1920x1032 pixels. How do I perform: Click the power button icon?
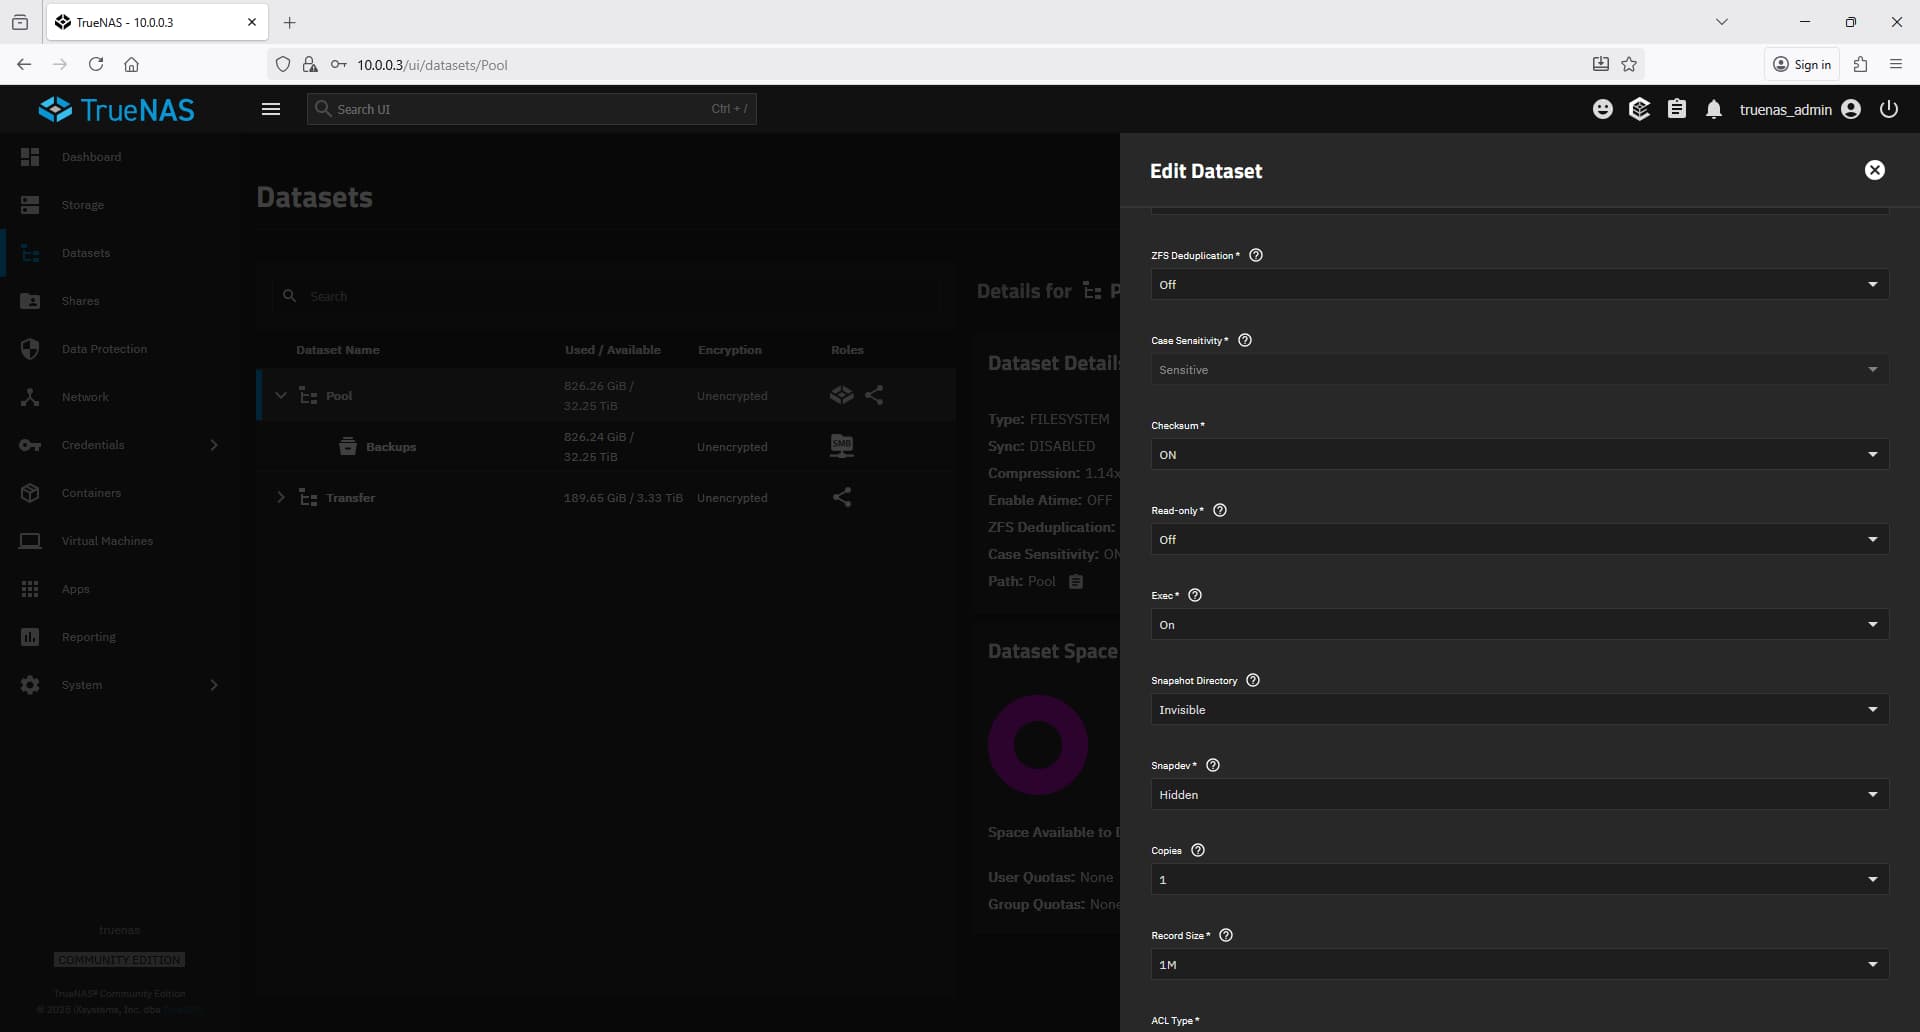point(1888,110)
